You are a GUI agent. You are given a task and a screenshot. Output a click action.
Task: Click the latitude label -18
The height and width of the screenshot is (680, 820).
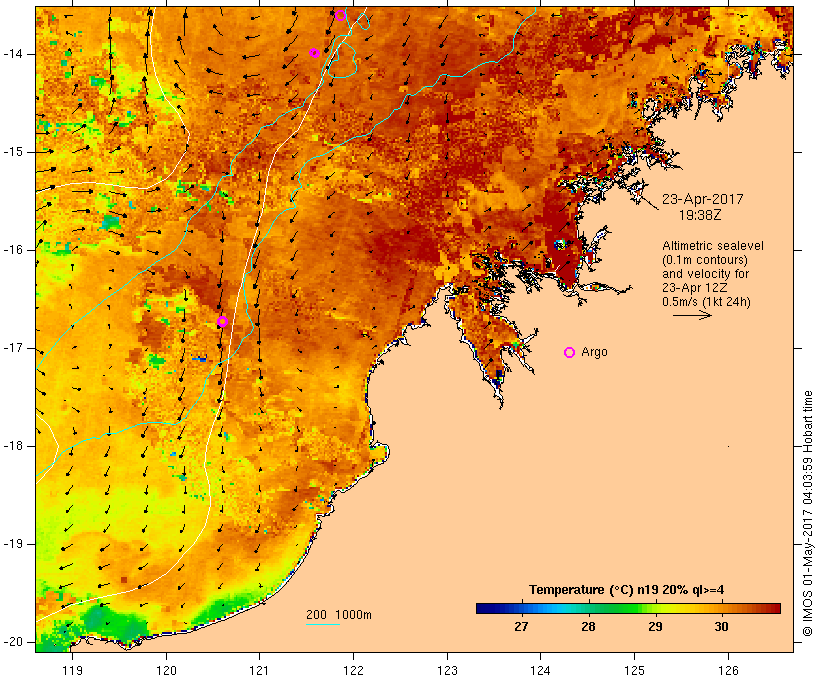tap(13, 446)
